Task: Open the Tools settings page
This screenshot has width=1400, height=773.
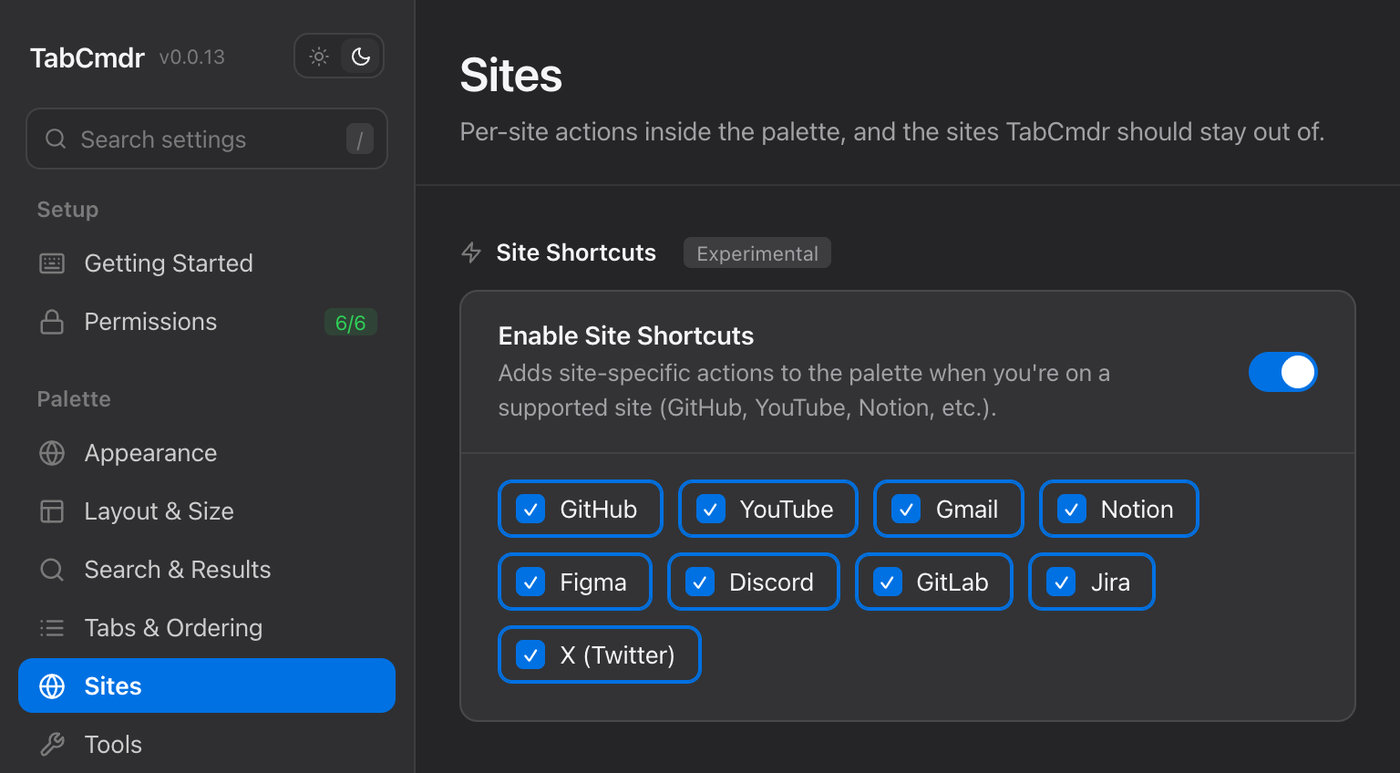Action: 207,744
